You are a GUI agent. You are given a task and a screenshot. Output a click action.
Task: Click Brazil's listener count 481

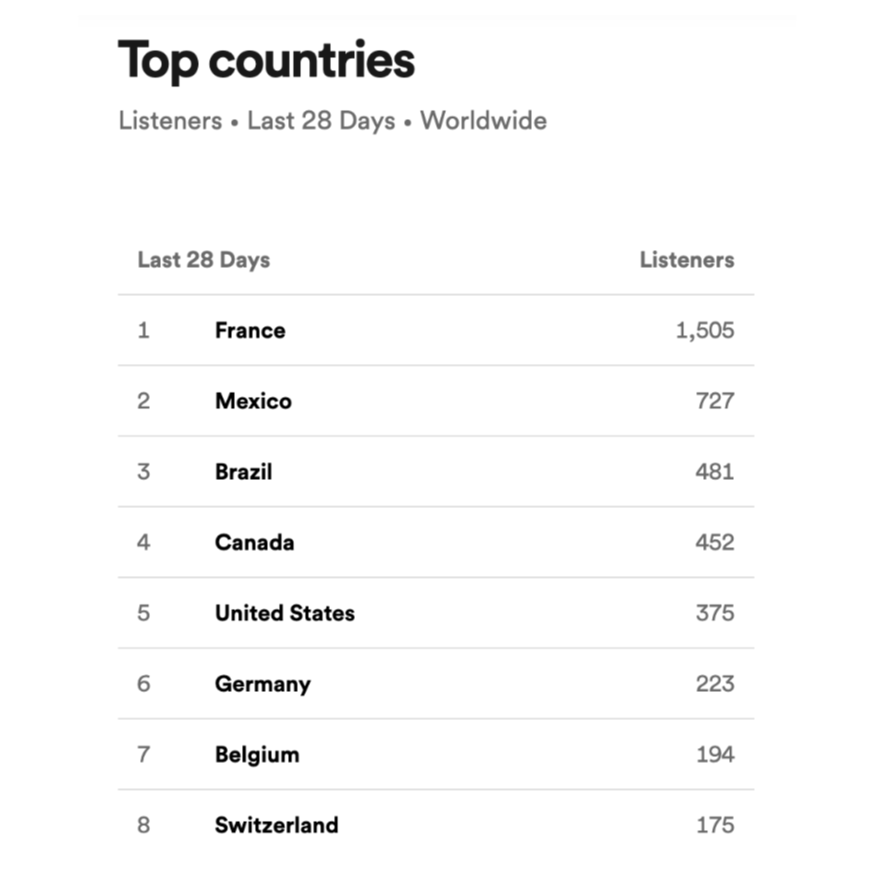point(715,472)
